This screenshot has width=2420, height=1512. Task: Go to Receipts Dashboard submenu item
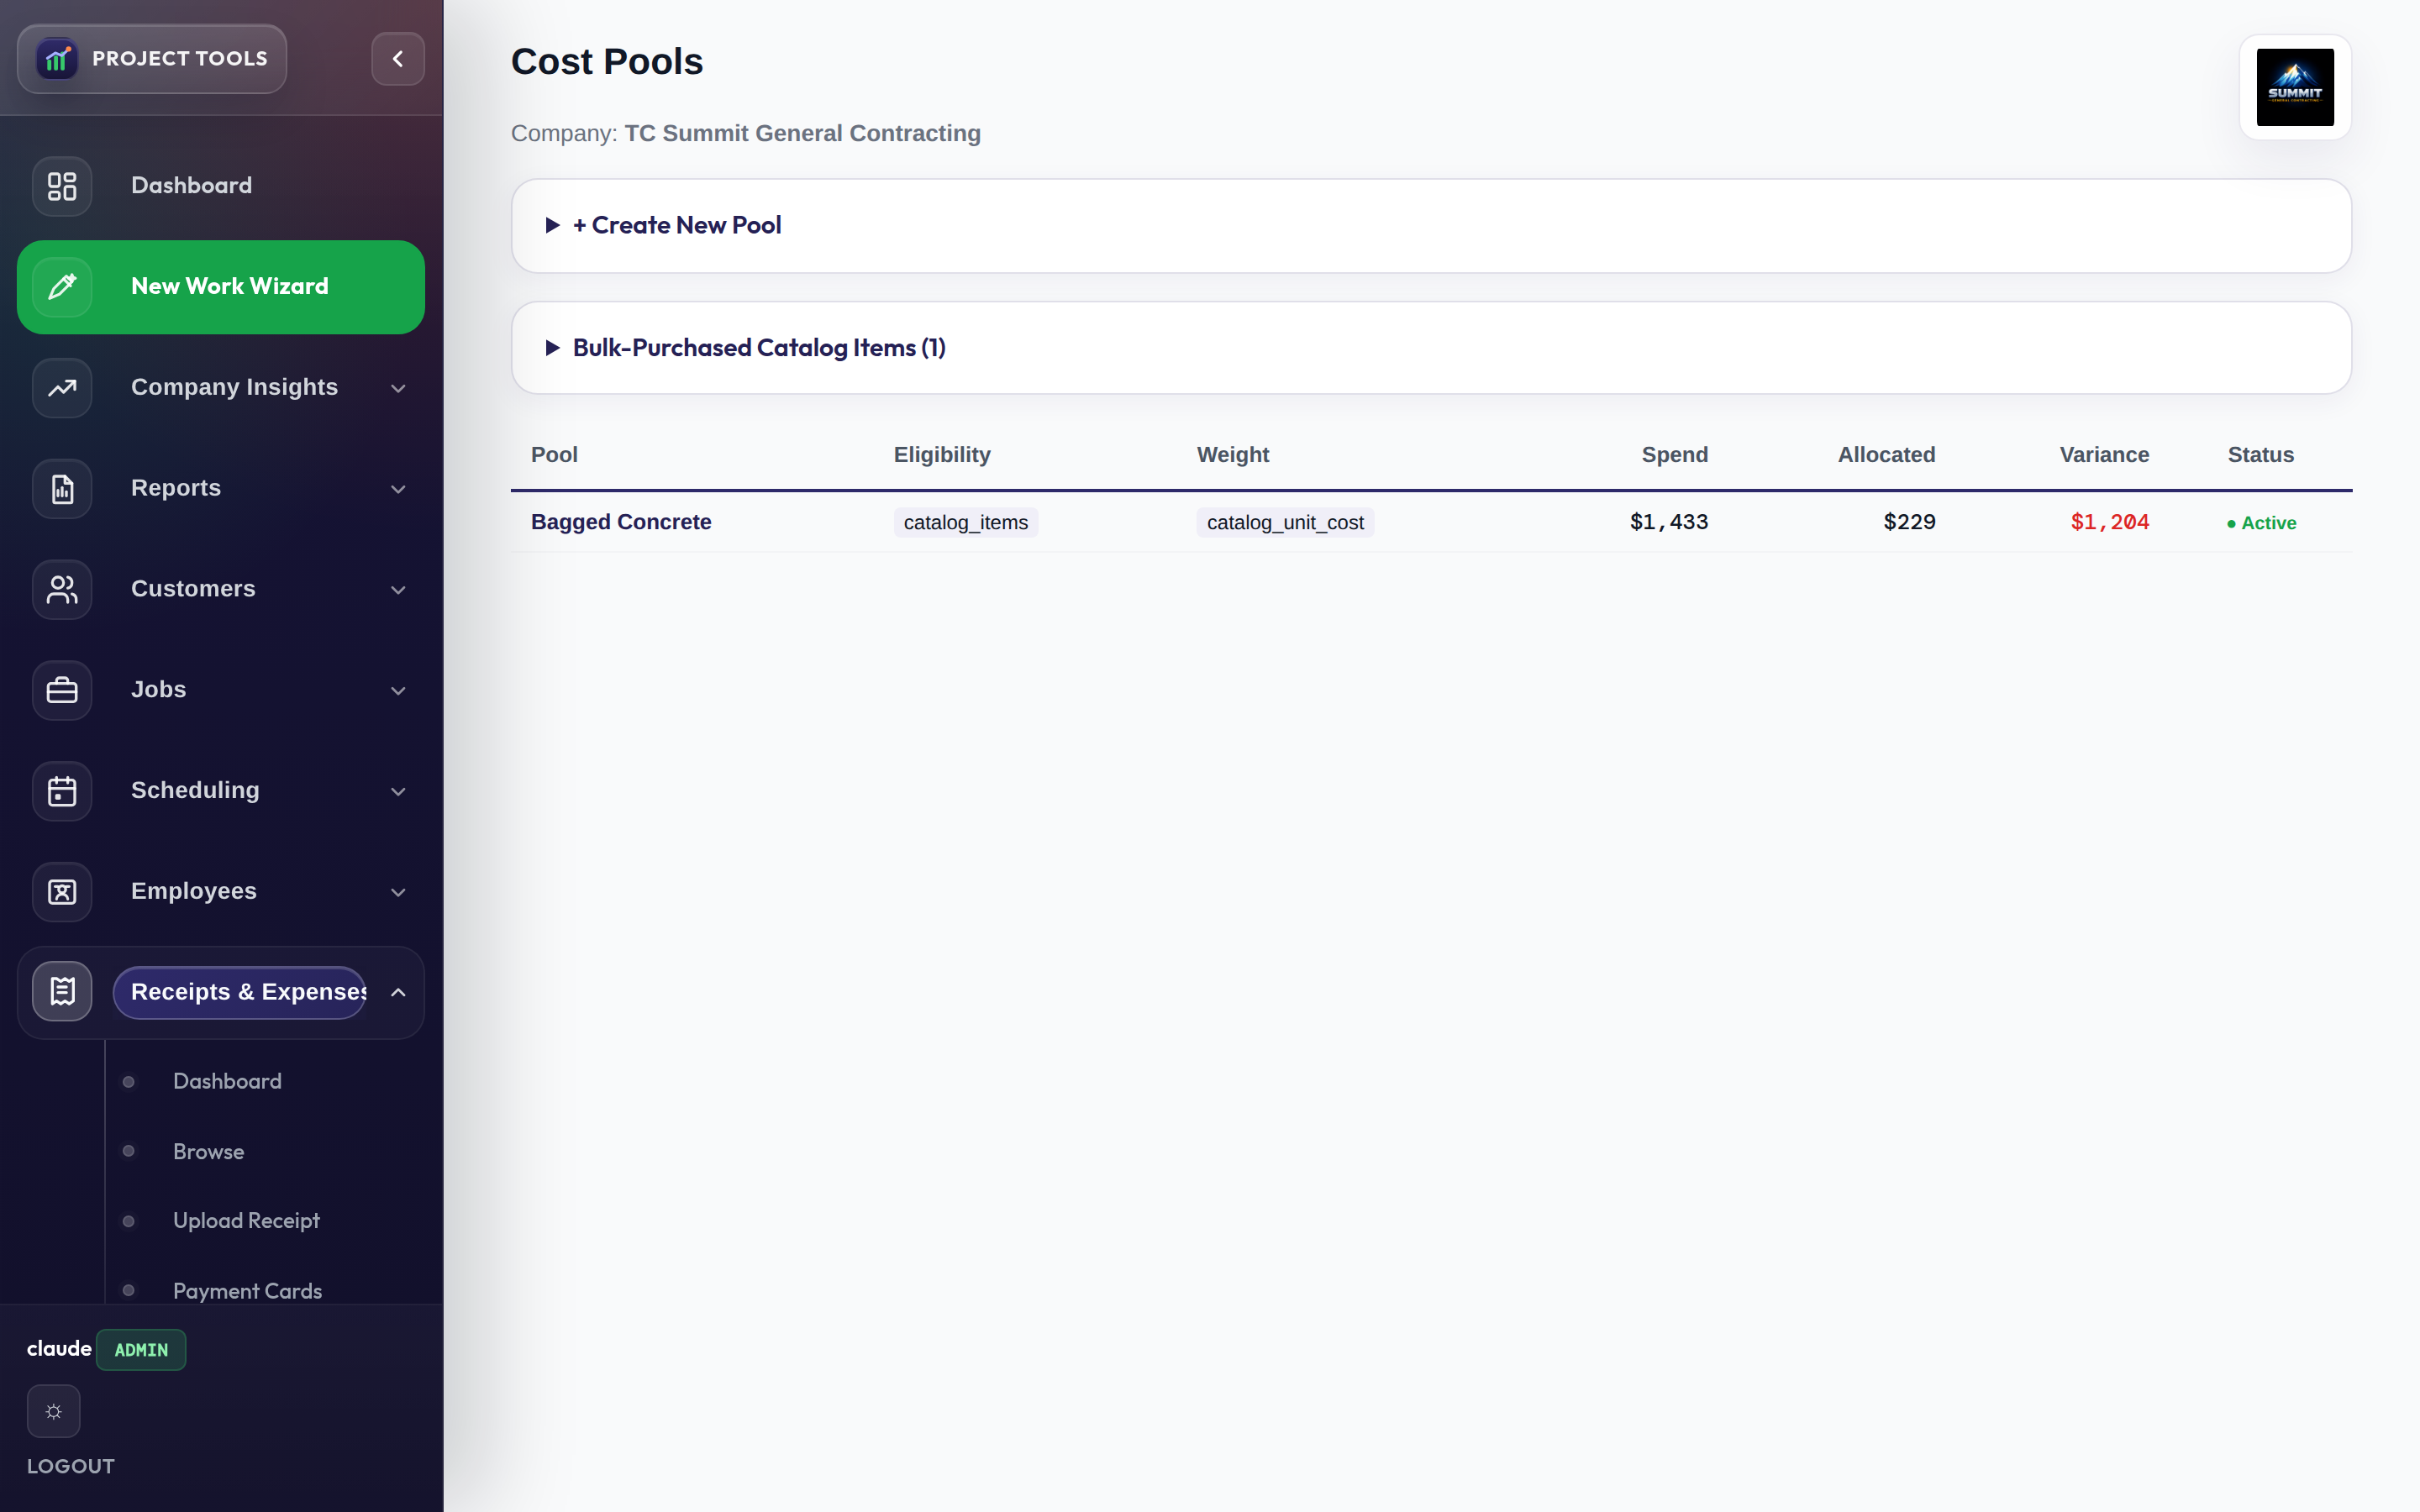(227, 1081)
